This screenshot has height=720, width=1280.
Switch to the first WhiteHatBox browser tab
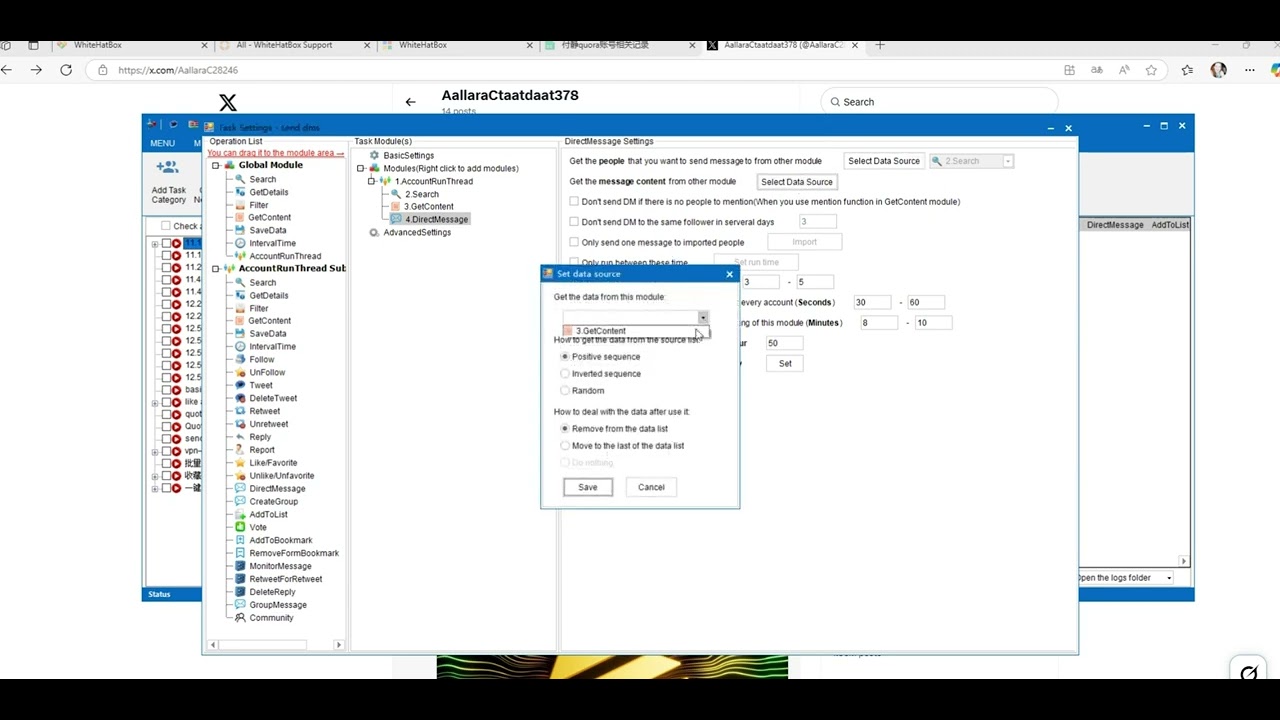(x=98, y=45)
